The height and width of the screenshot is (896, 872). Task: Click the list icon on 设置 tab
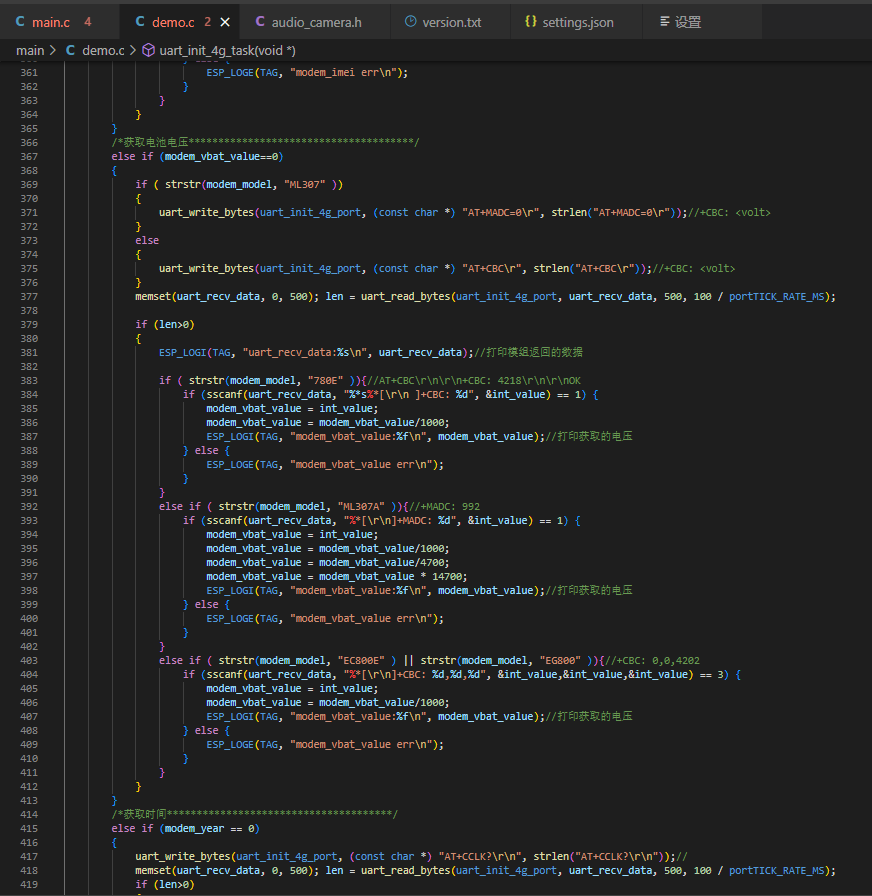[x=665, y=22]
